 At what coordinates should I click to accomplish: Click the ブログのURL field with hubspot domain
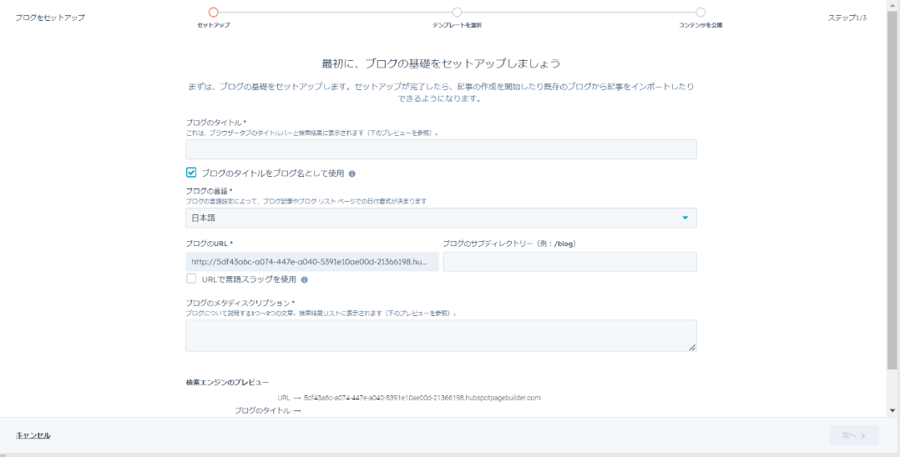pyautogui.click(x=312, y=262)
